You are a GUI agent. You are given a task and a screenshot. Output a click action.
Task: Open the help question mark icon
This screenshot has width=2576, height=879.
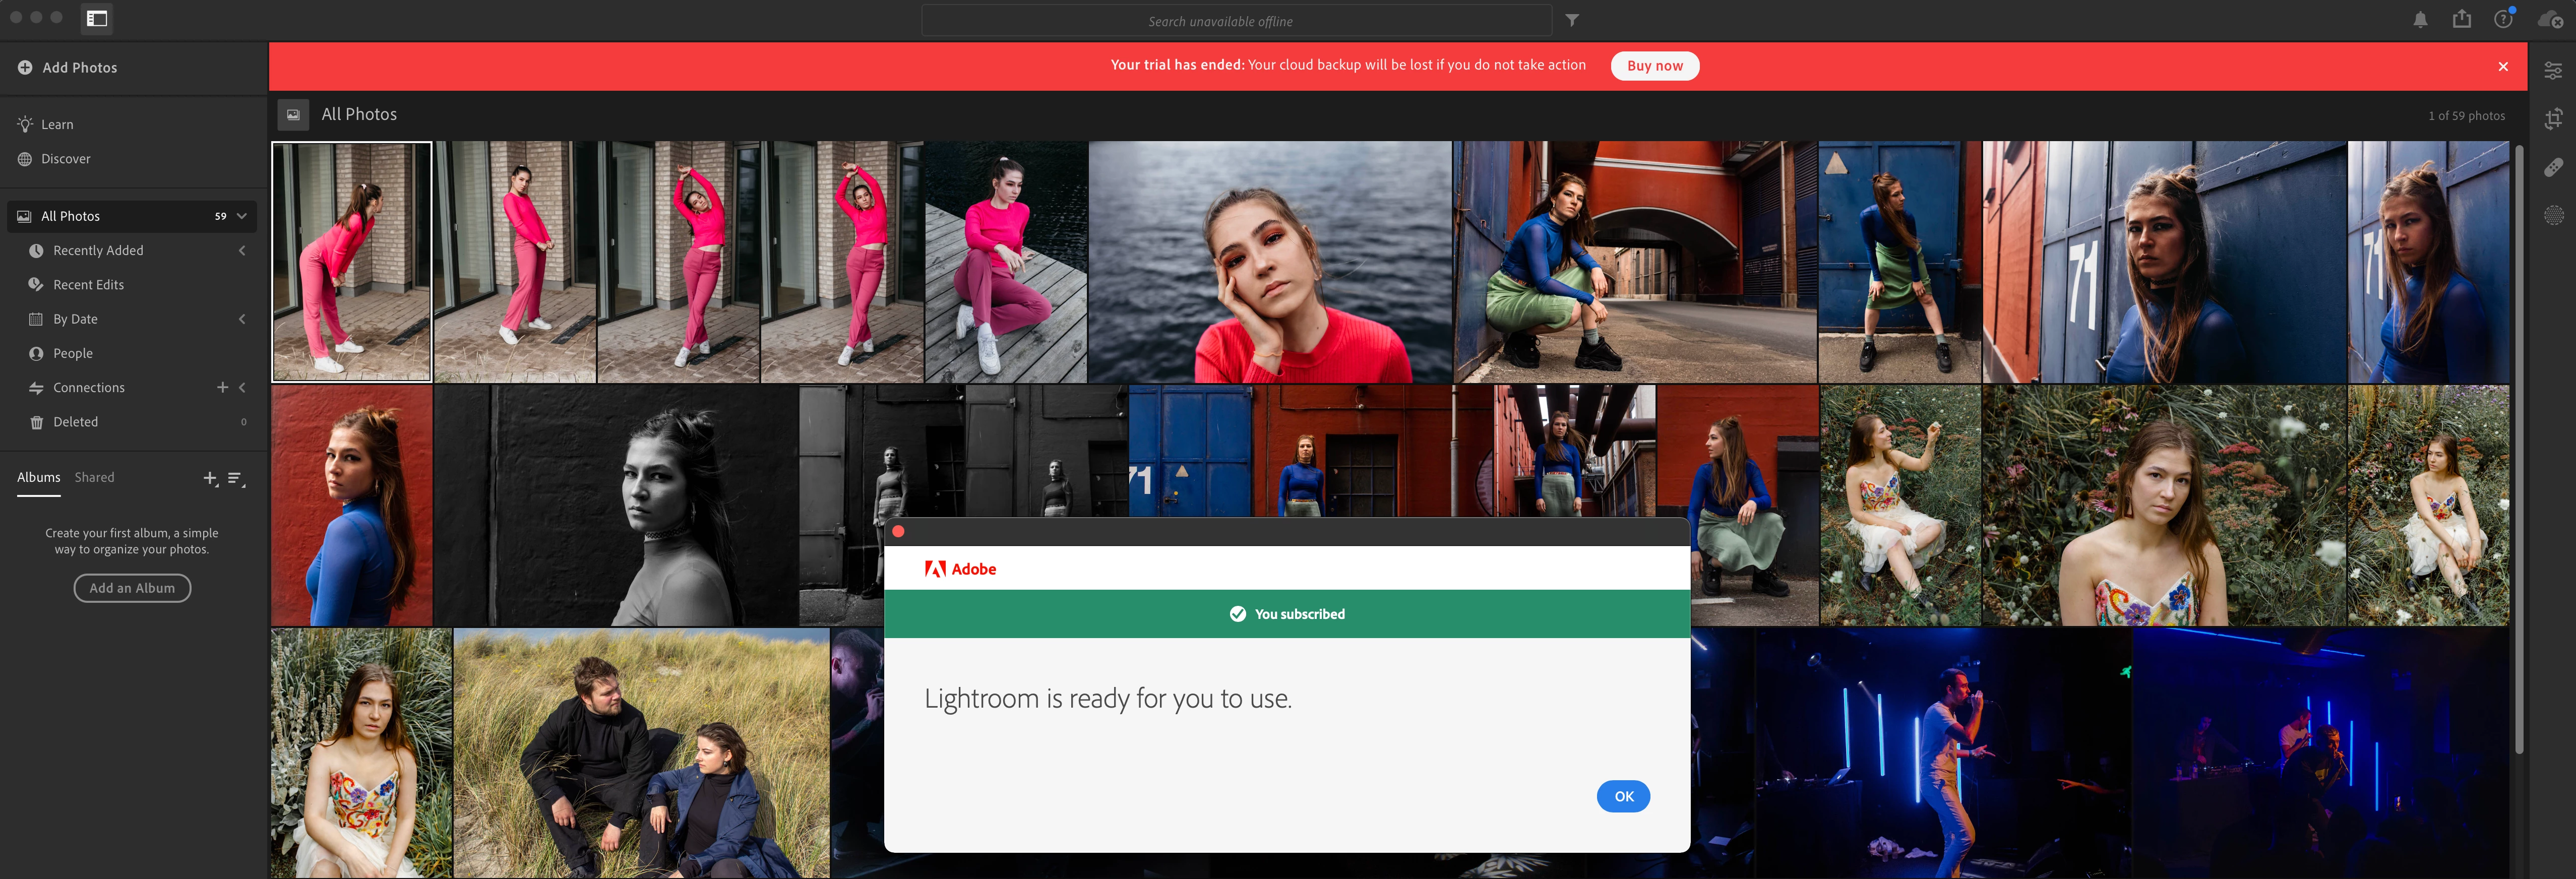(2503, 20)
